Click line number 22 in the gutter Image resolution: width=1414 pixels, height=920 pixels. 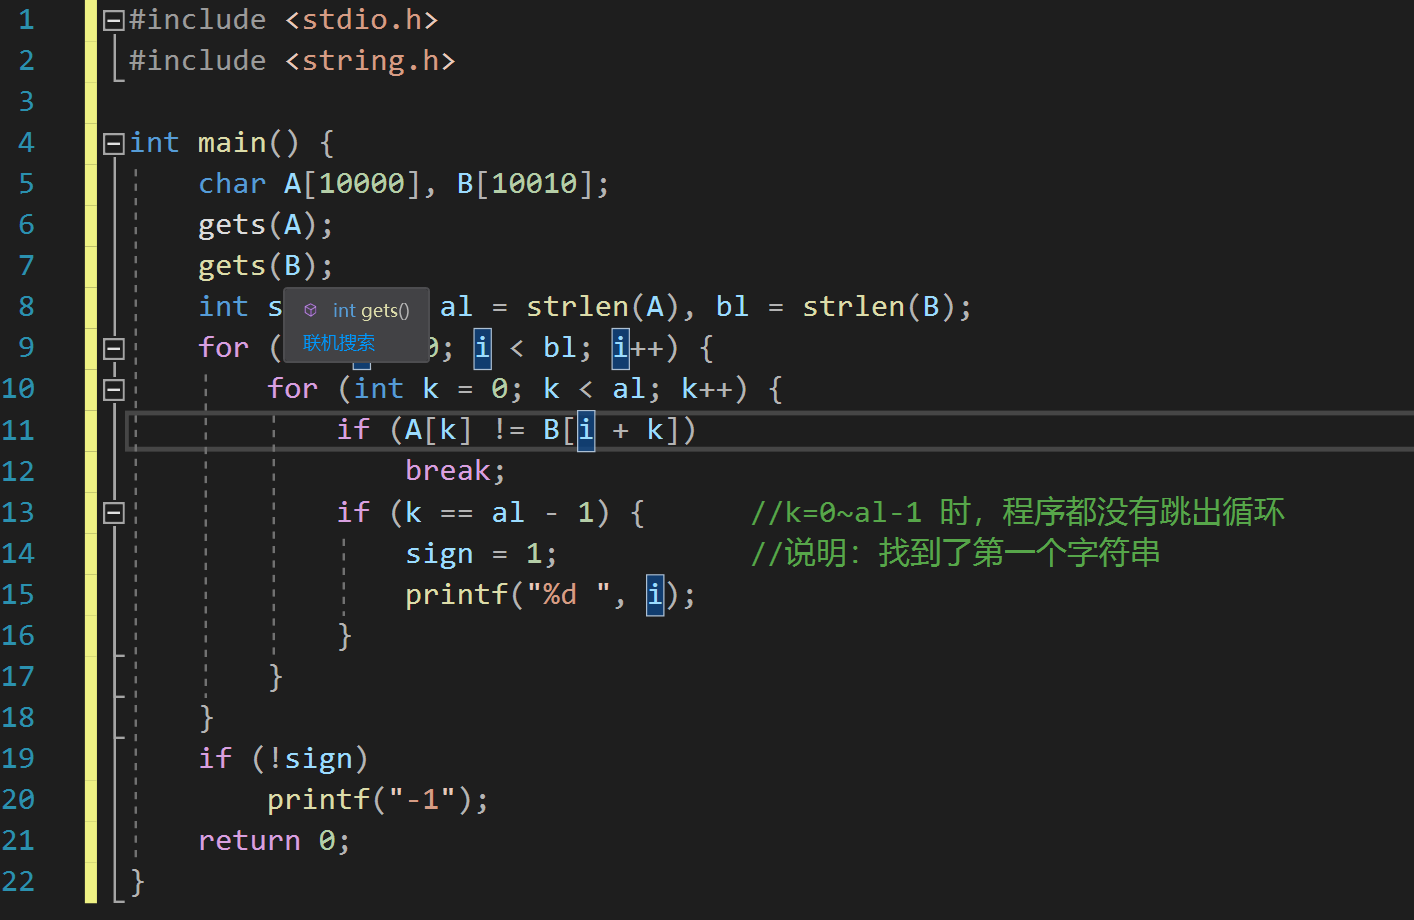[18, 881]
